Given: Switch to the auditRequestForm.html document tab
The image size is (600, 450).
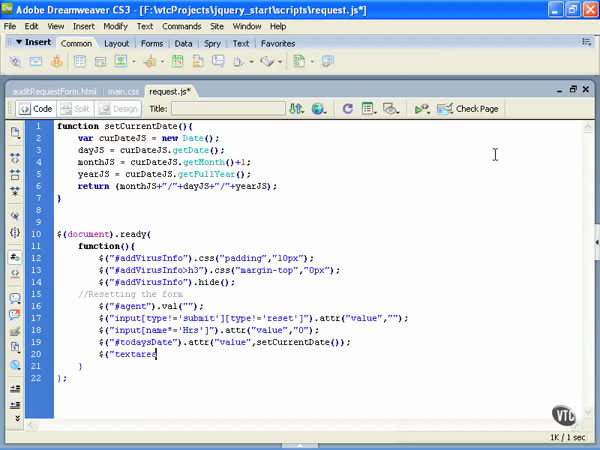Looking at the screenshot, I should click(53, 91).
